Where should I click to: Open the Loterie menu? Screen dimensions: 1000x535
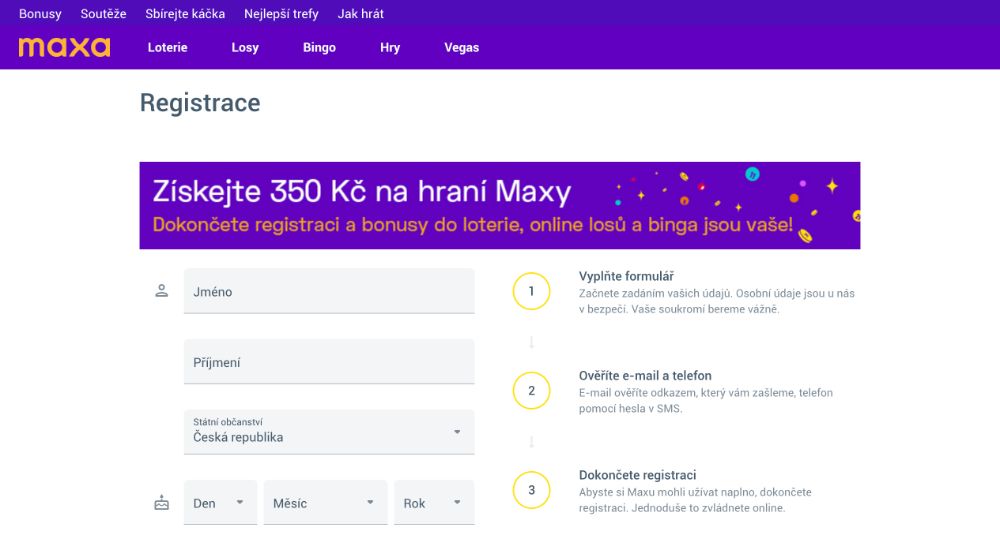pos(167,47)
